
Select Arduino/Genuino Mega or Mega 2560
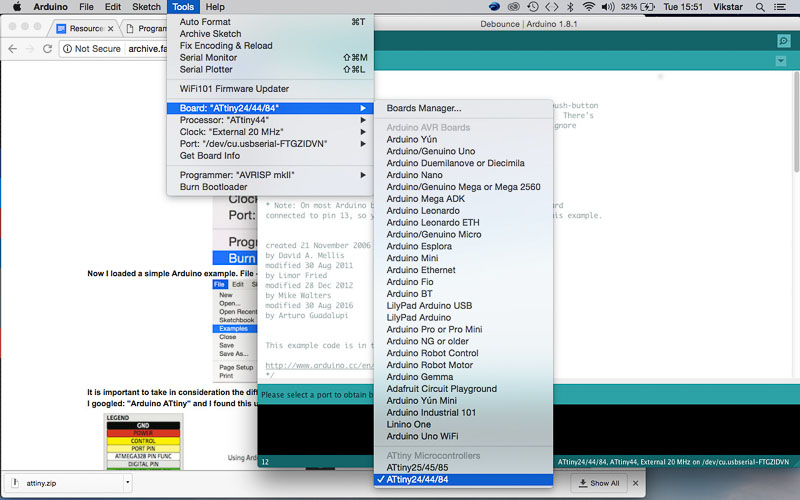pyautogui.click(x=463, y=187)
